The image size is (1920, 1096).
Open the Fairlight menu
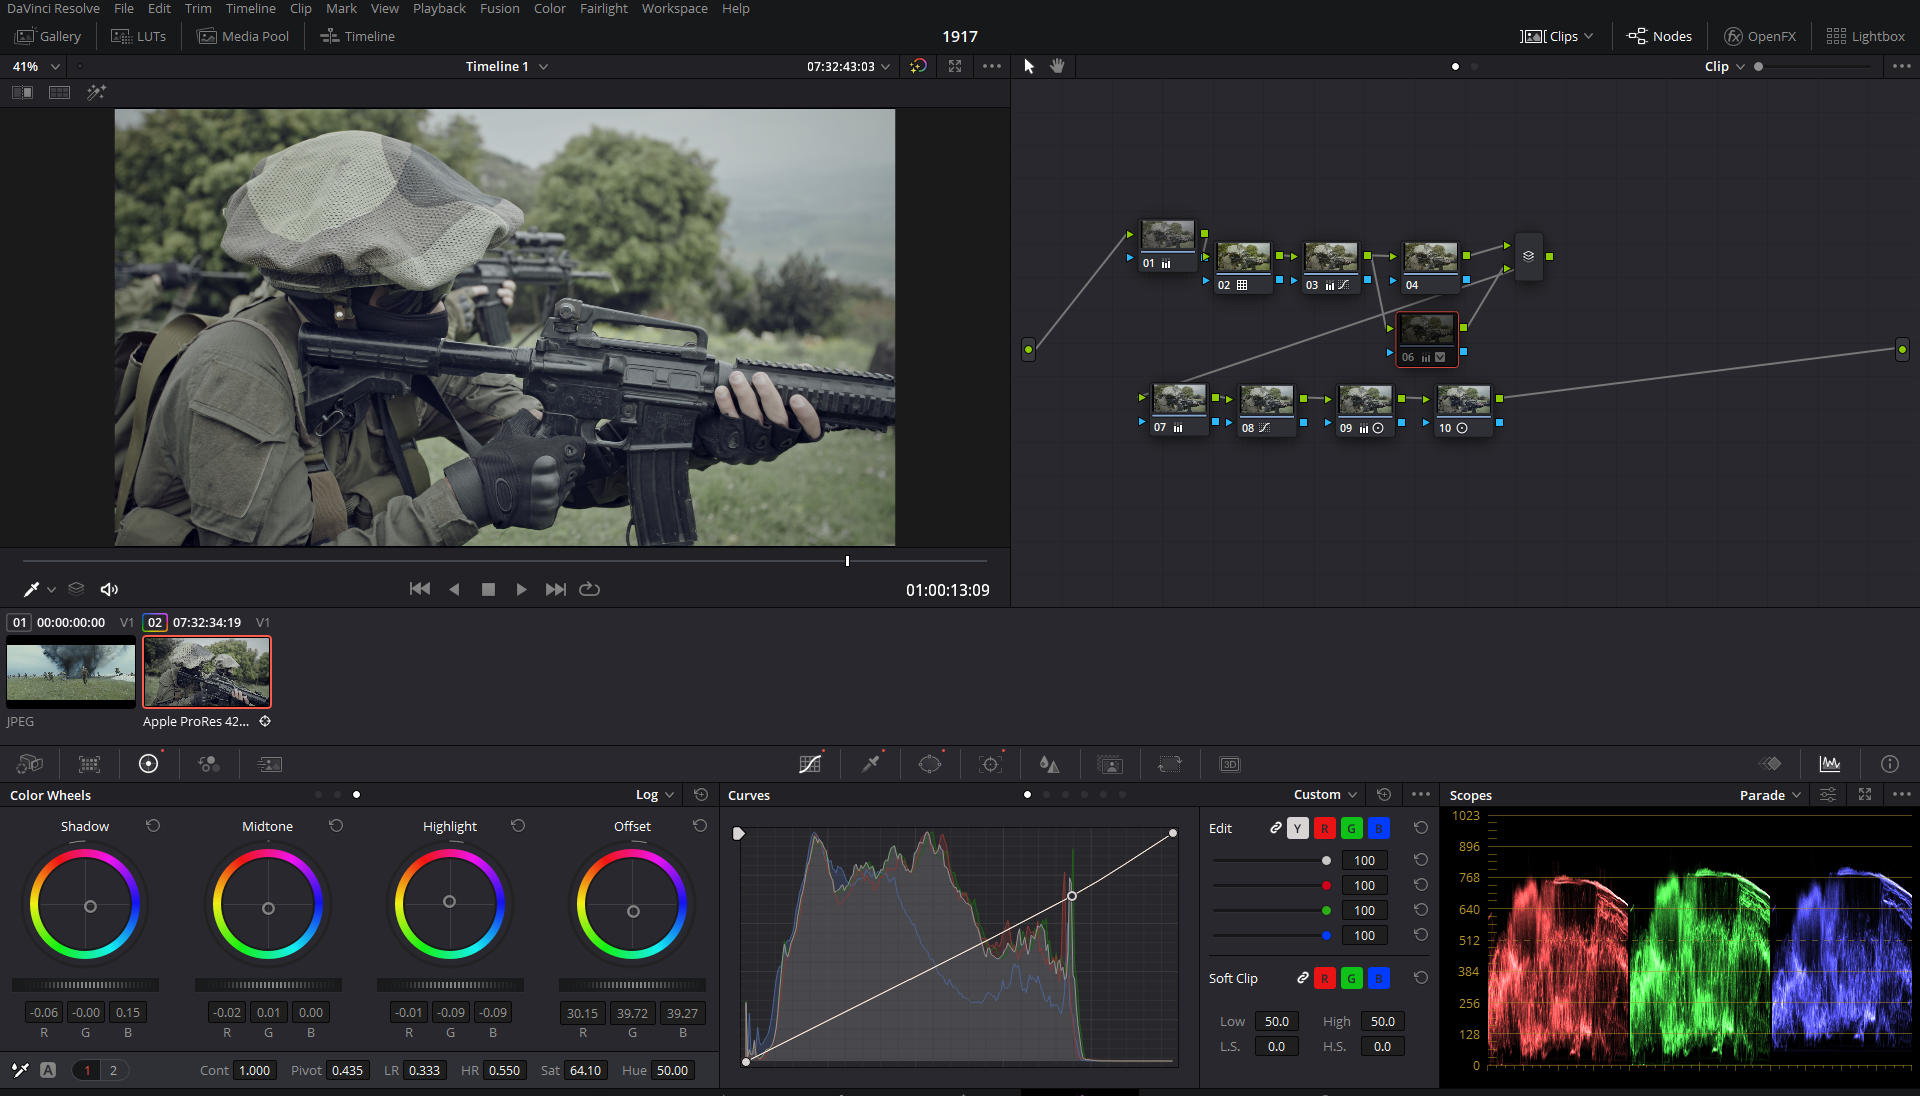pos(604,8)
